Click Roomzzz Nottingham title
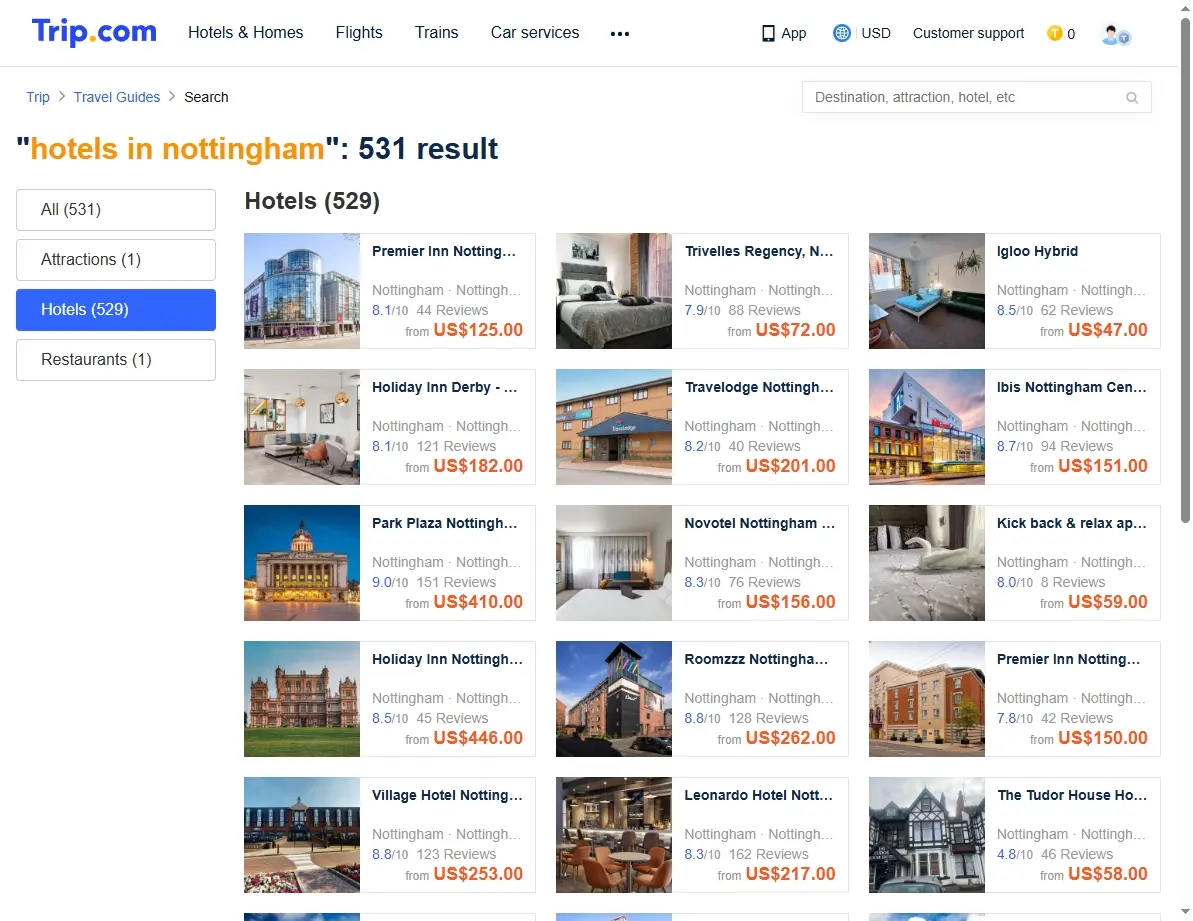 tap(756, 660)
